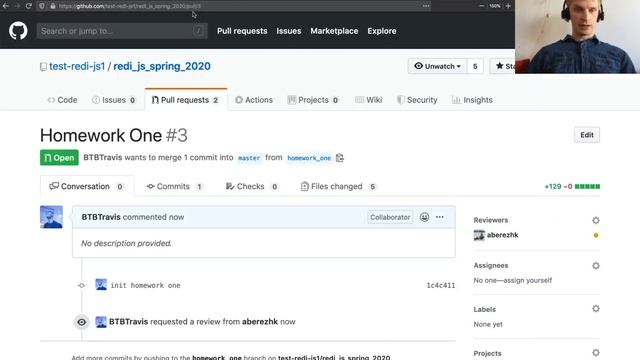Open the init homework one commit

click(145, 285)
